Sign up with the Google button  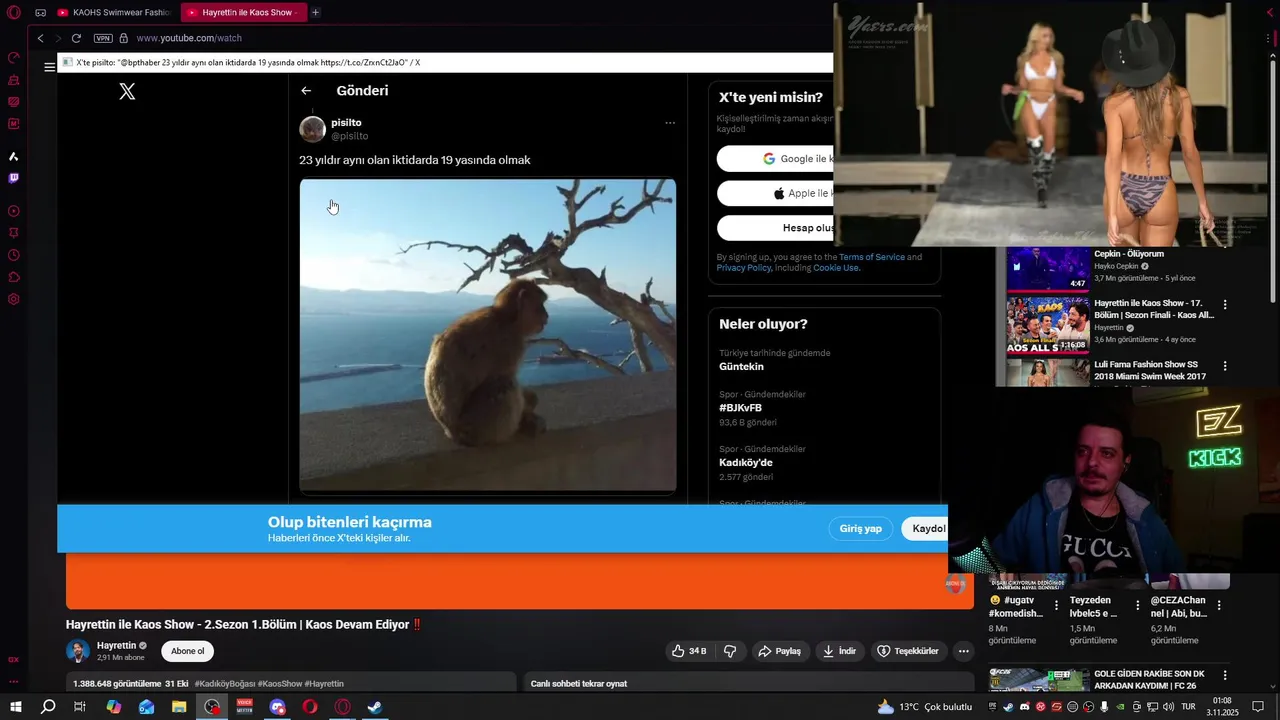coord(775,158)
